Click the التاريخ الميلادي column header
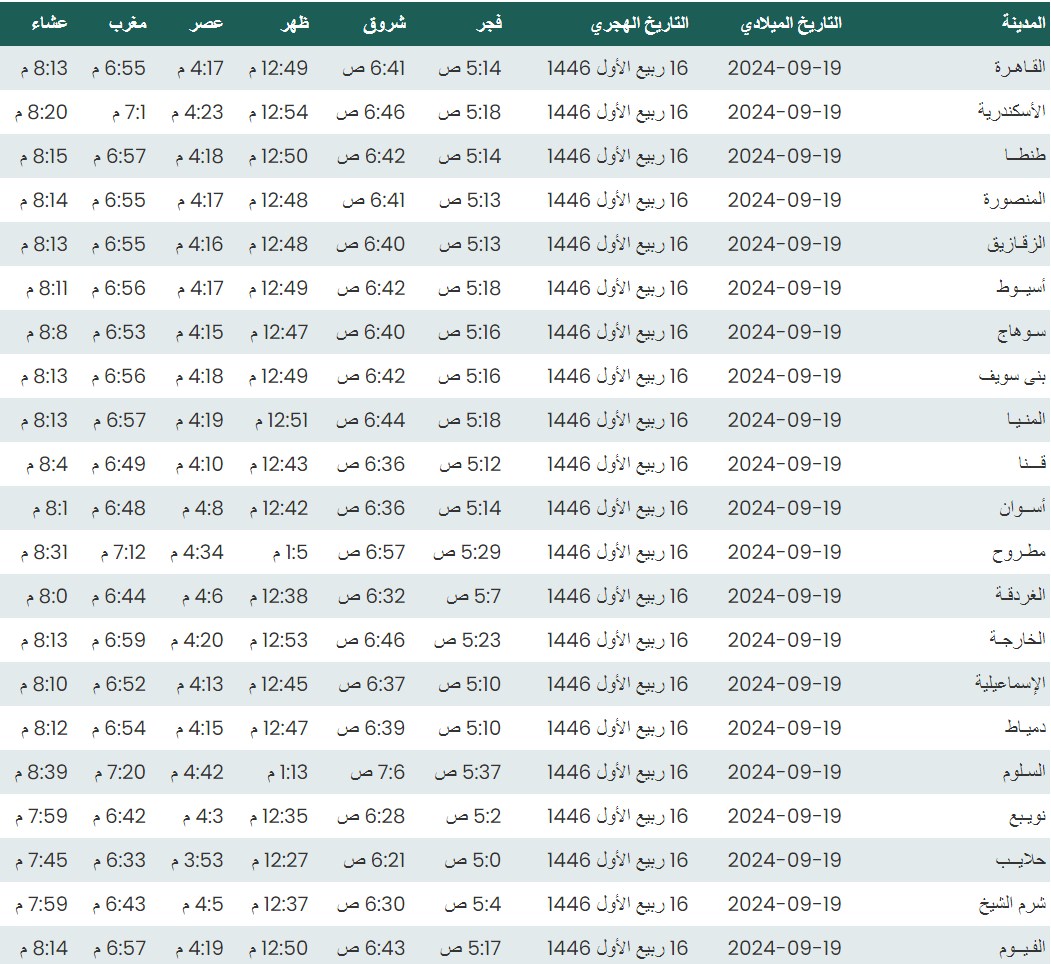 pyautogui.click(x=790, y=23)
